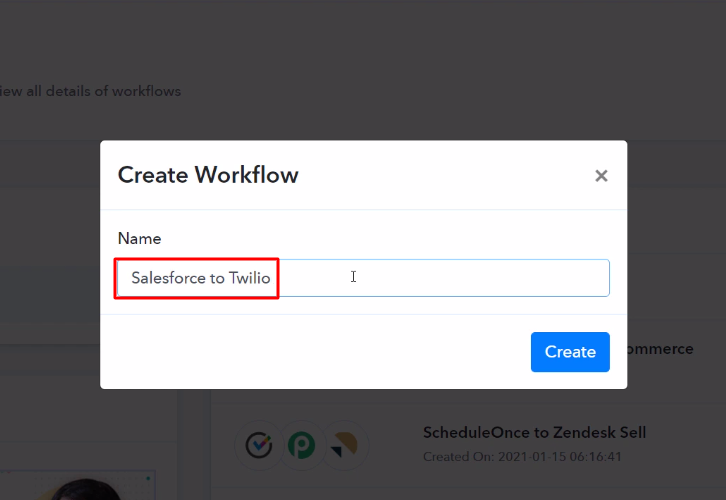Open the ScheduleOnce app icon in workflow row
Image resolution: width=726 pixels, height=500 pixels.
(x=259, y=445)
